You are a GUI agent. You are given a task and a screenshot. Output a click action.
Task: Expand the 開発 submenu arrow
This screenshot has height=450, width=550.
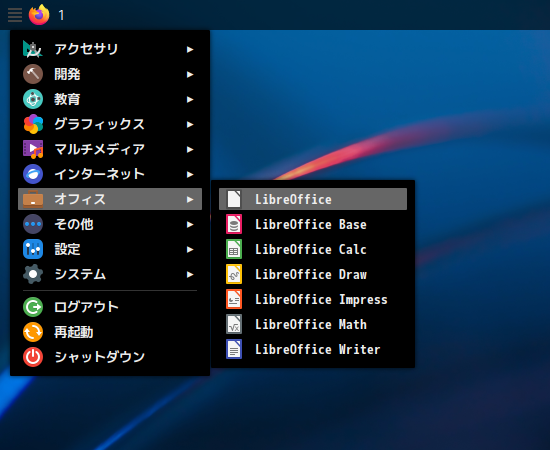[190, 74]
